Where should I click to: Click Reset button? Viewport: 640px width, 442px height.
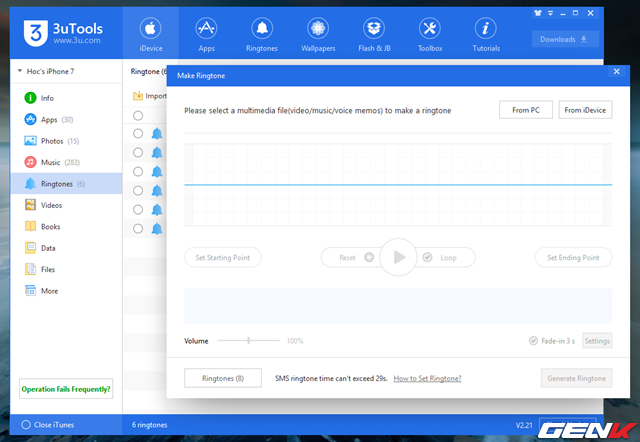(x=351, y=258)
